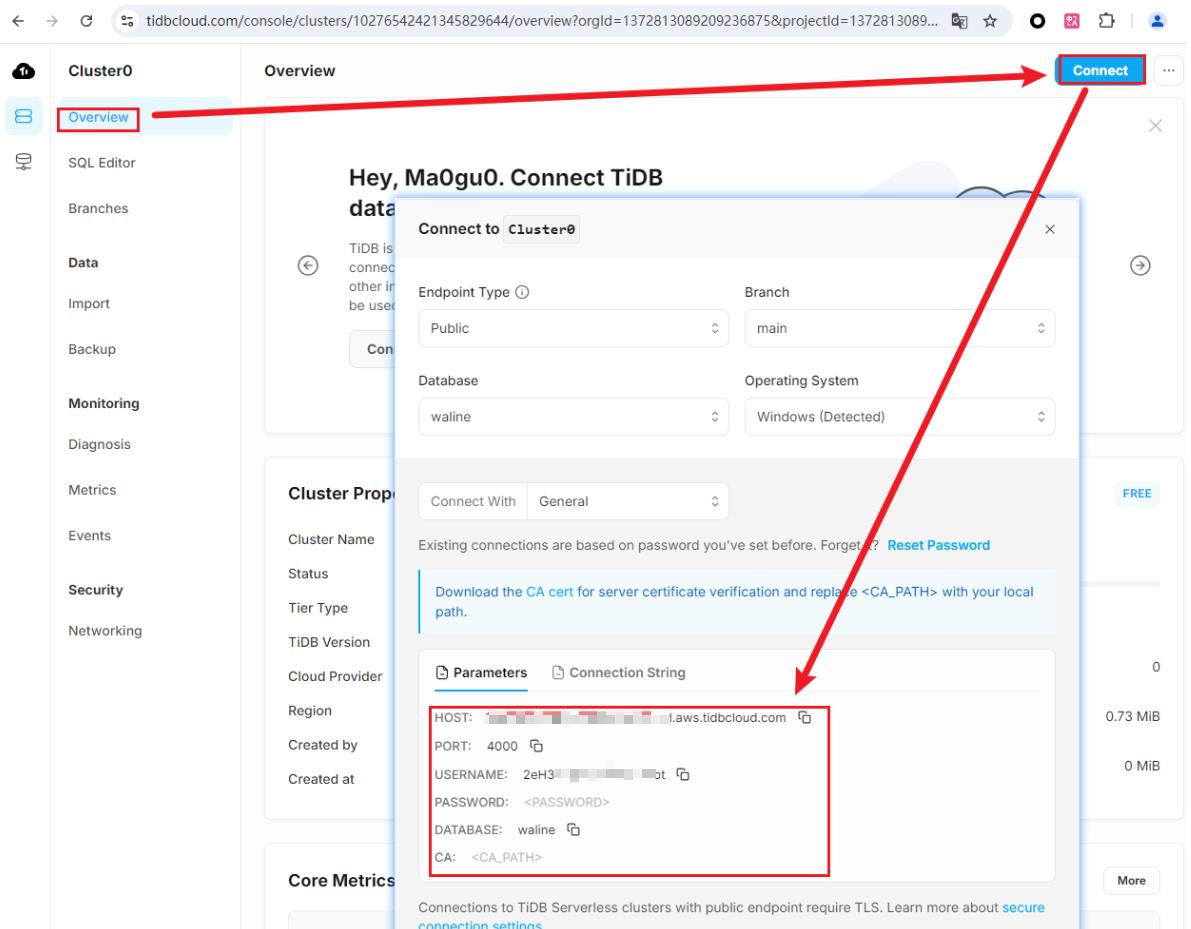Viewport: 1191px width, 929px height.
Task: Click the Reset Password link
Action: [x=938, y=545]
